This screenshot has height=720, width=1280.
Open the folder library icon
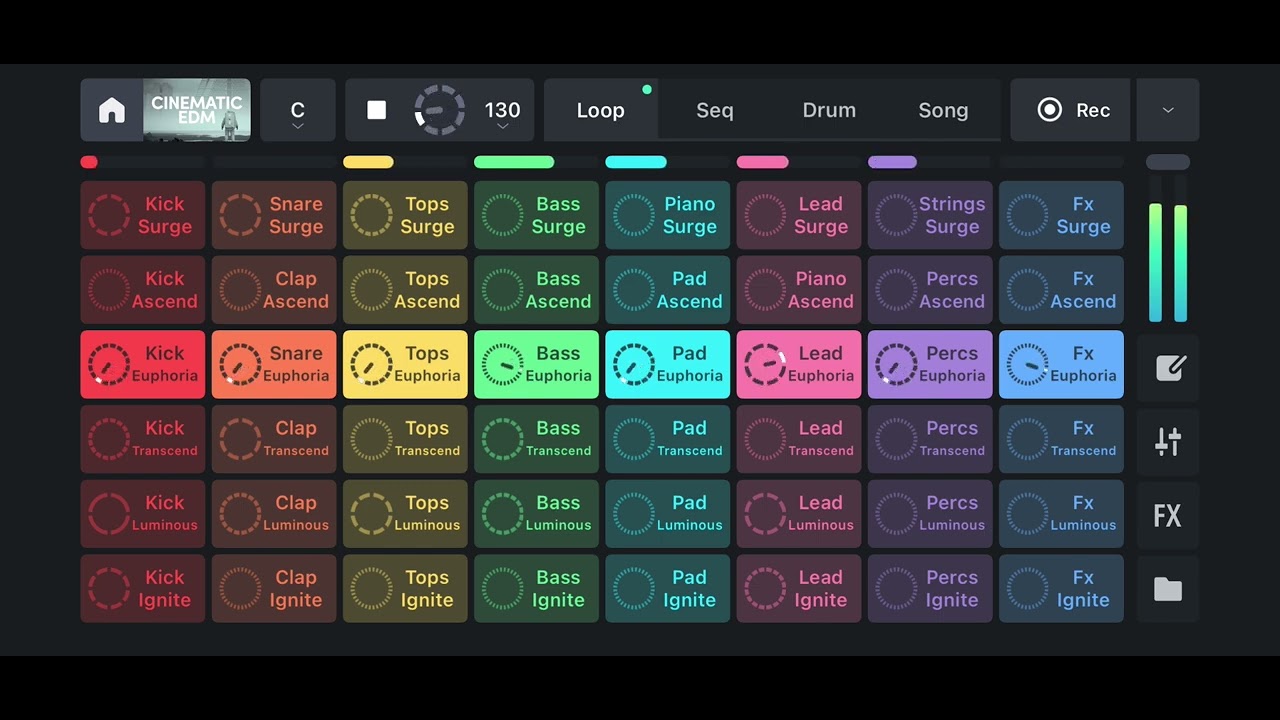pos(1168,590)
